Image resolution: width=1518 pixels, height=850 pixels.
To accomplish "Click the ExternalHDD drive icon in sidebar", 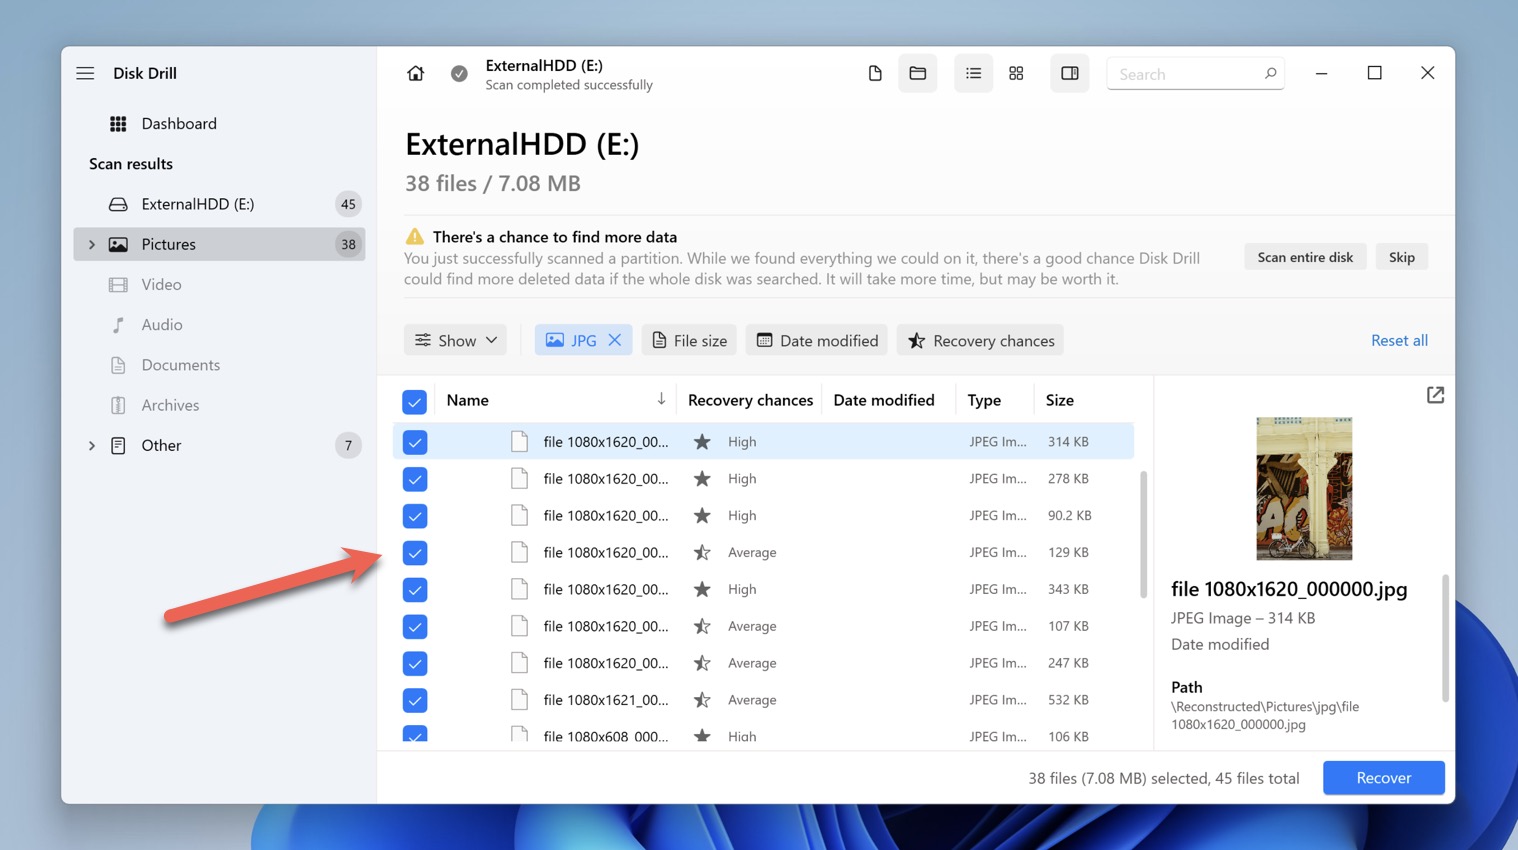I will [118, 204].
